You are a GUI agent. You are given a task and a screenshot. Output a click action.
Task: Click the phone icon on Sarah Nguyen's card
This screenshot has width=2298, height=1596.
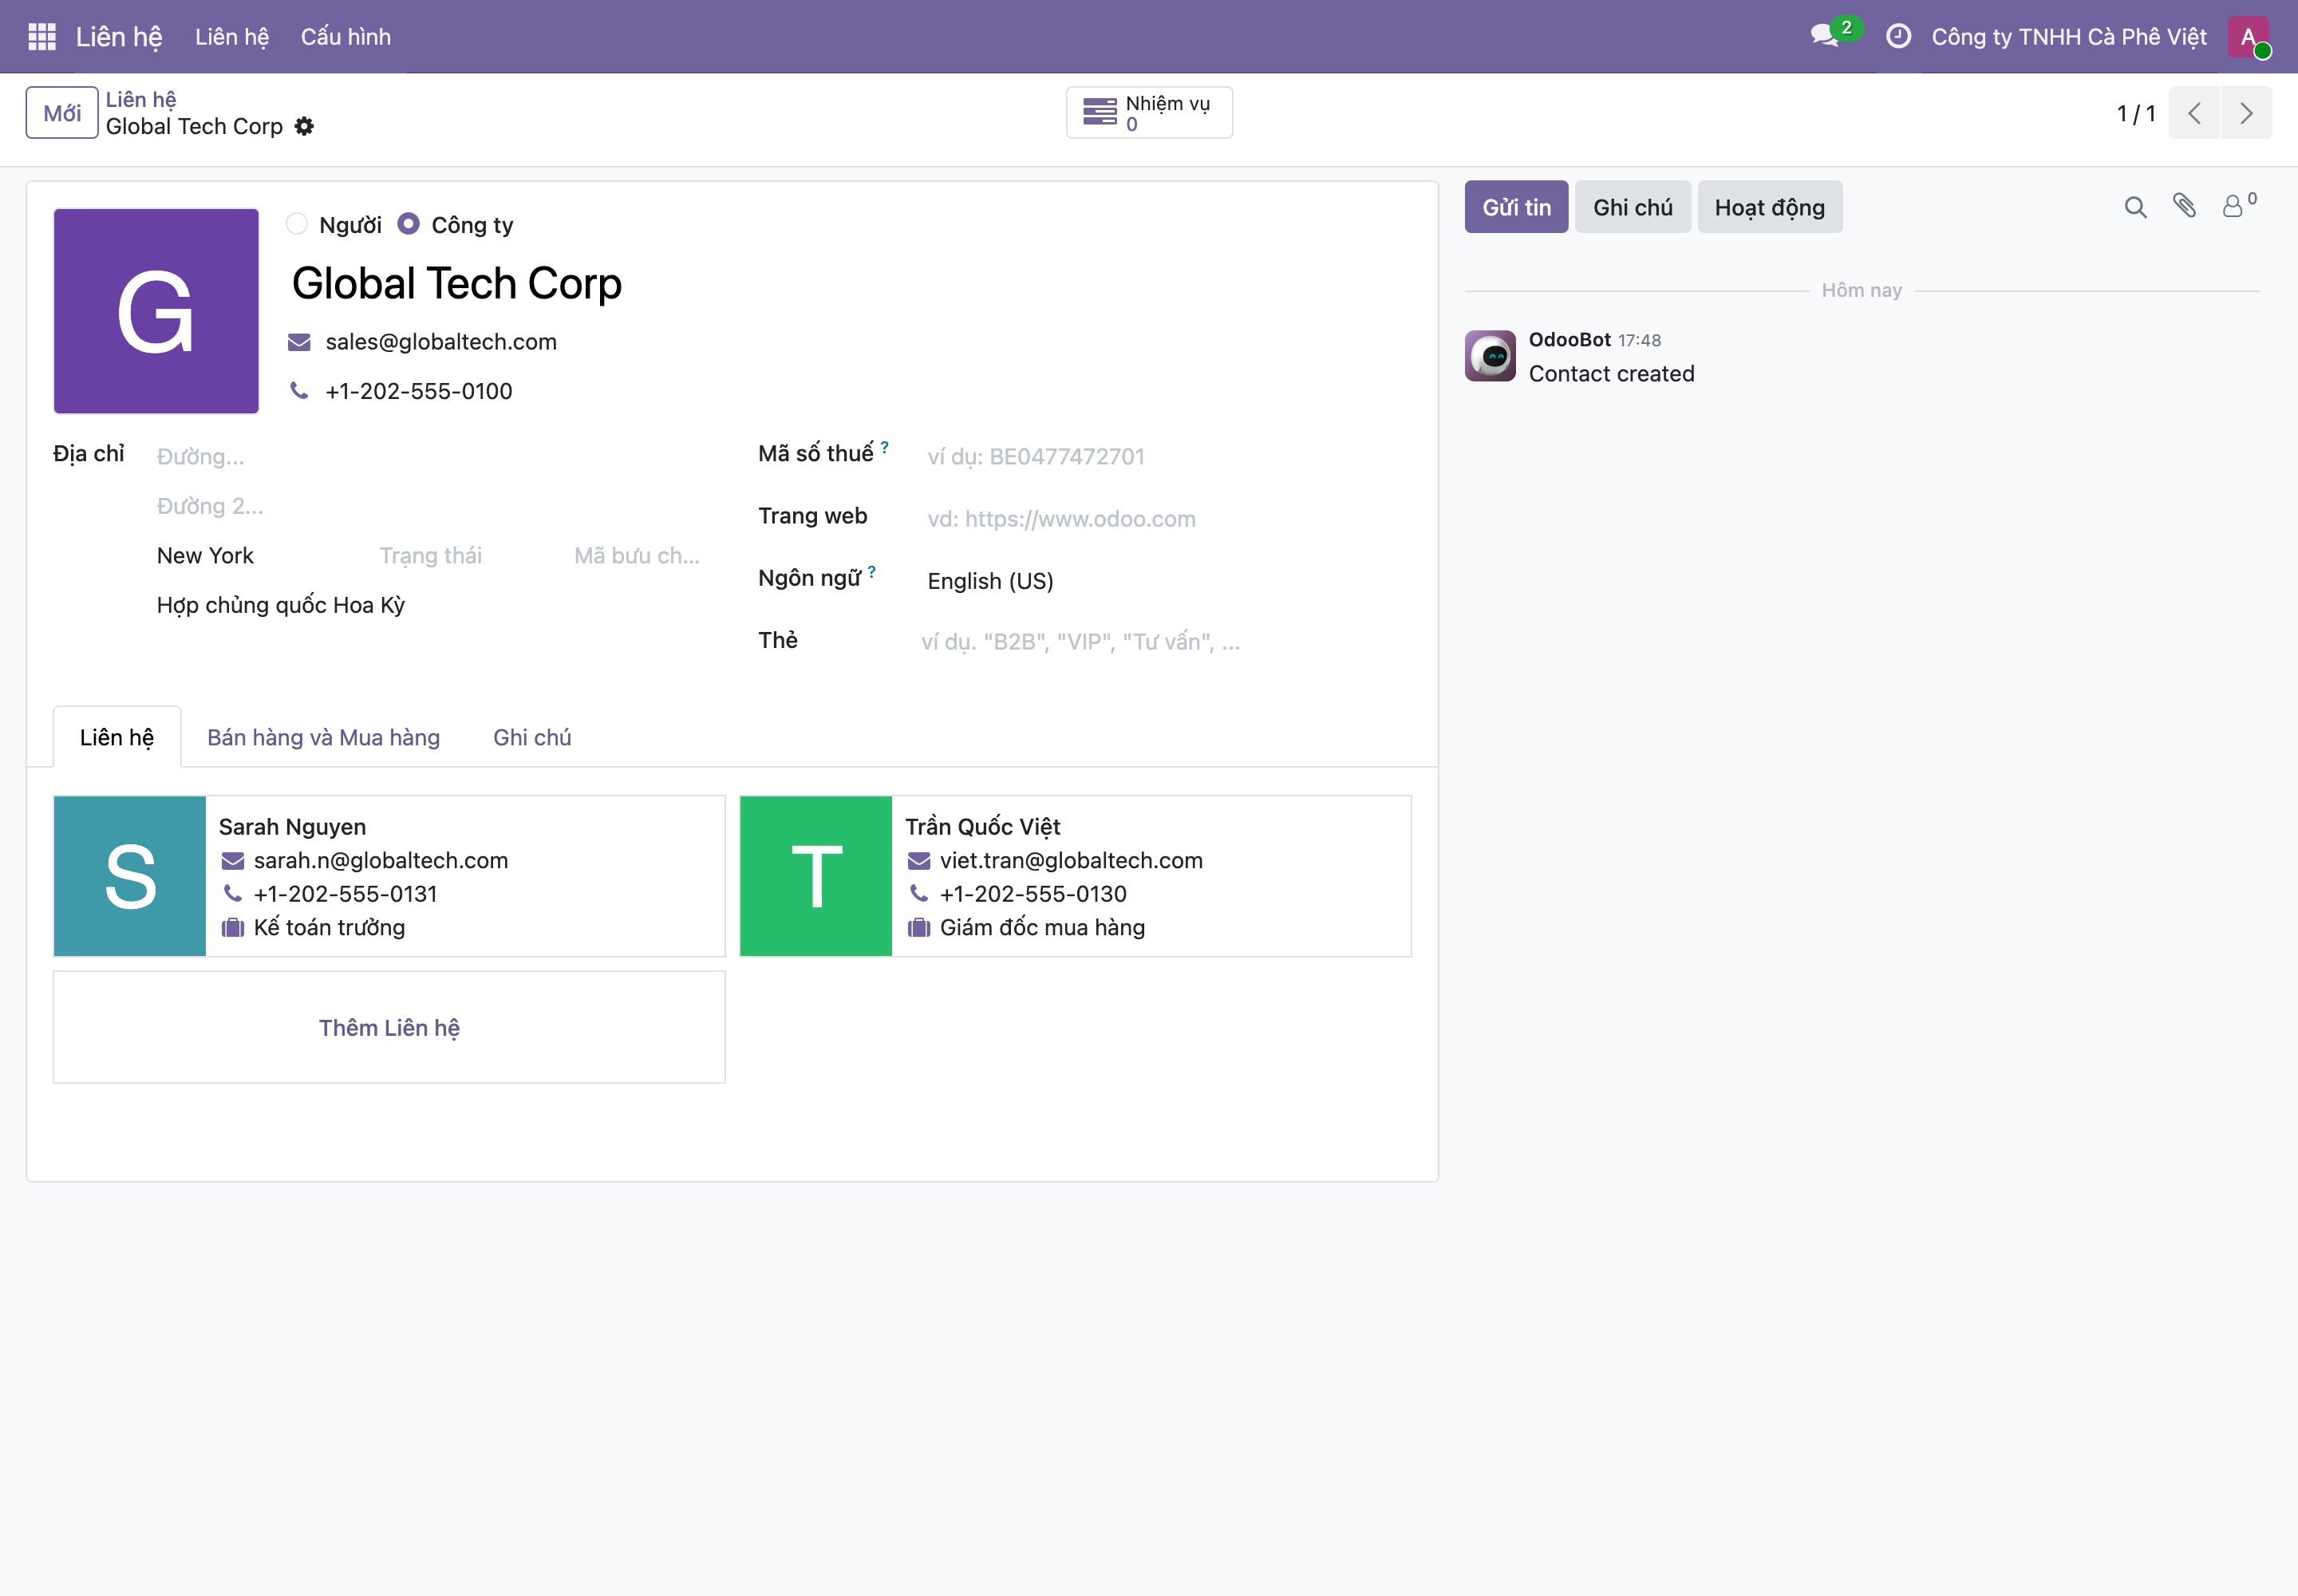coord(233,893)
